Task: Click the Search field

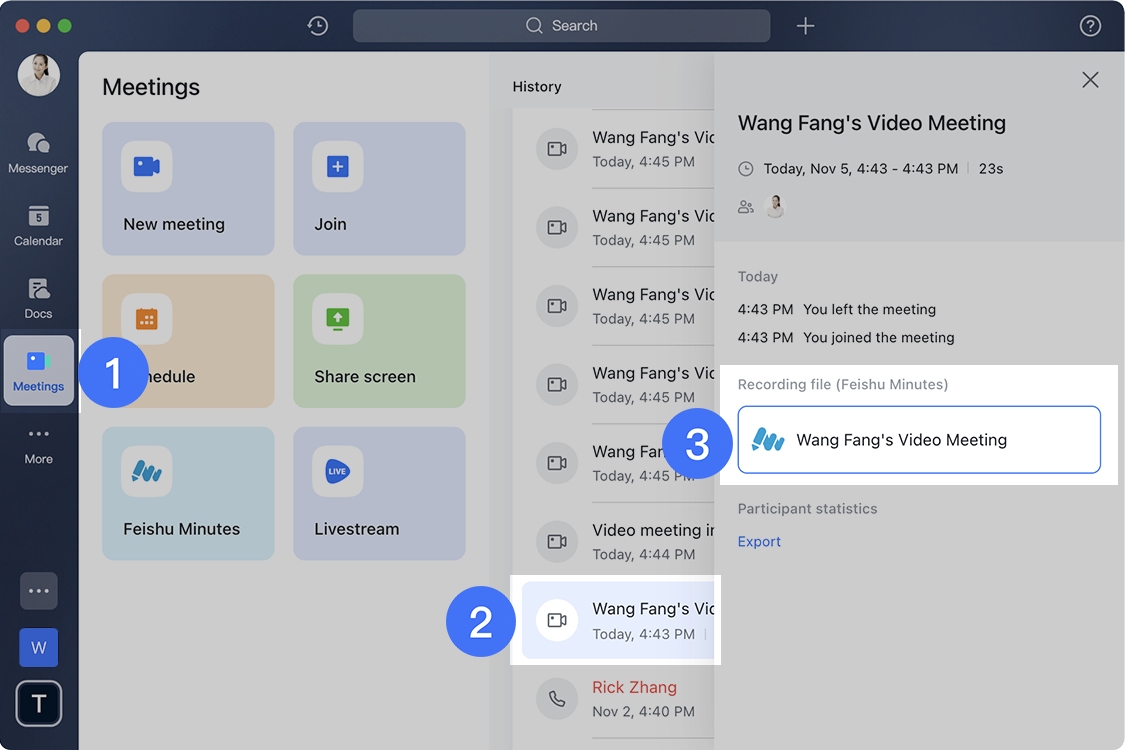Action: [x=561, y=26]
